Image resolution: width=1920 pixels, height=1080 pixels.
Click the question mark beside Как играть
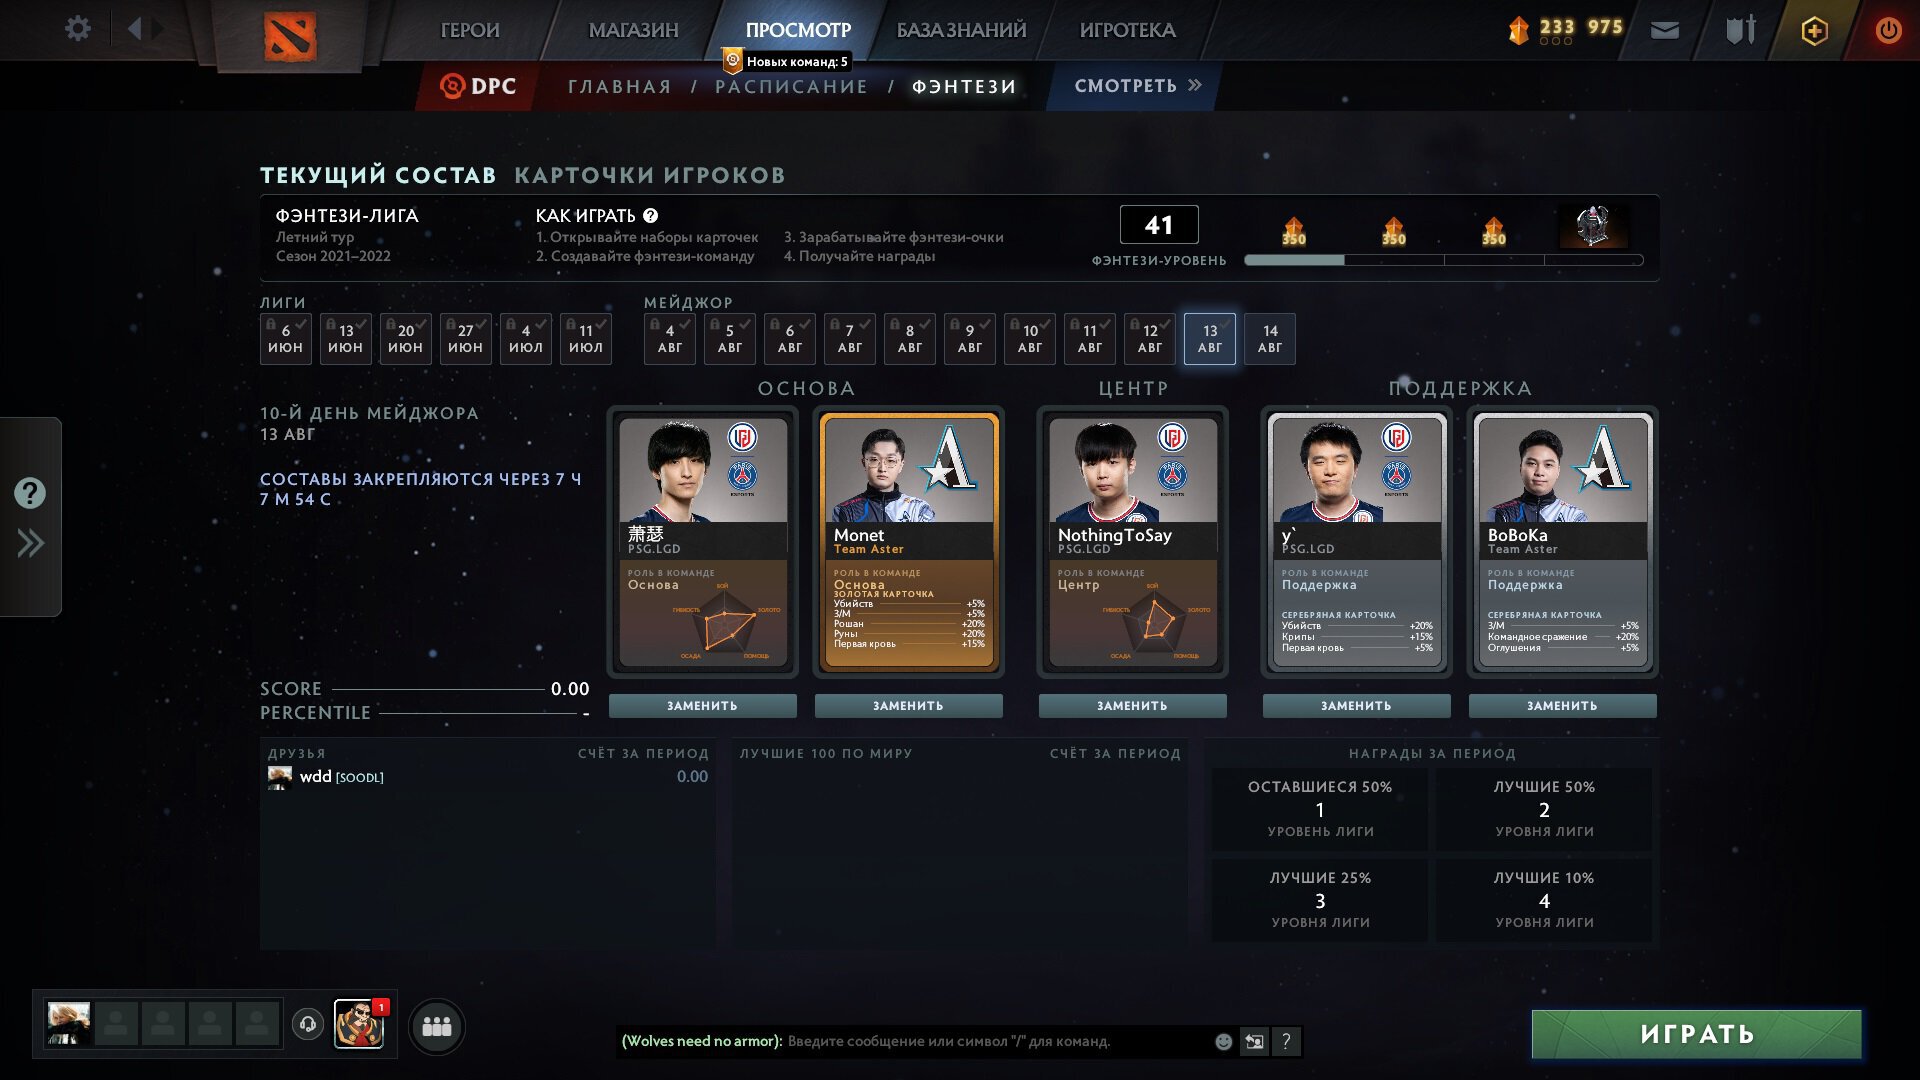[650, 215]
